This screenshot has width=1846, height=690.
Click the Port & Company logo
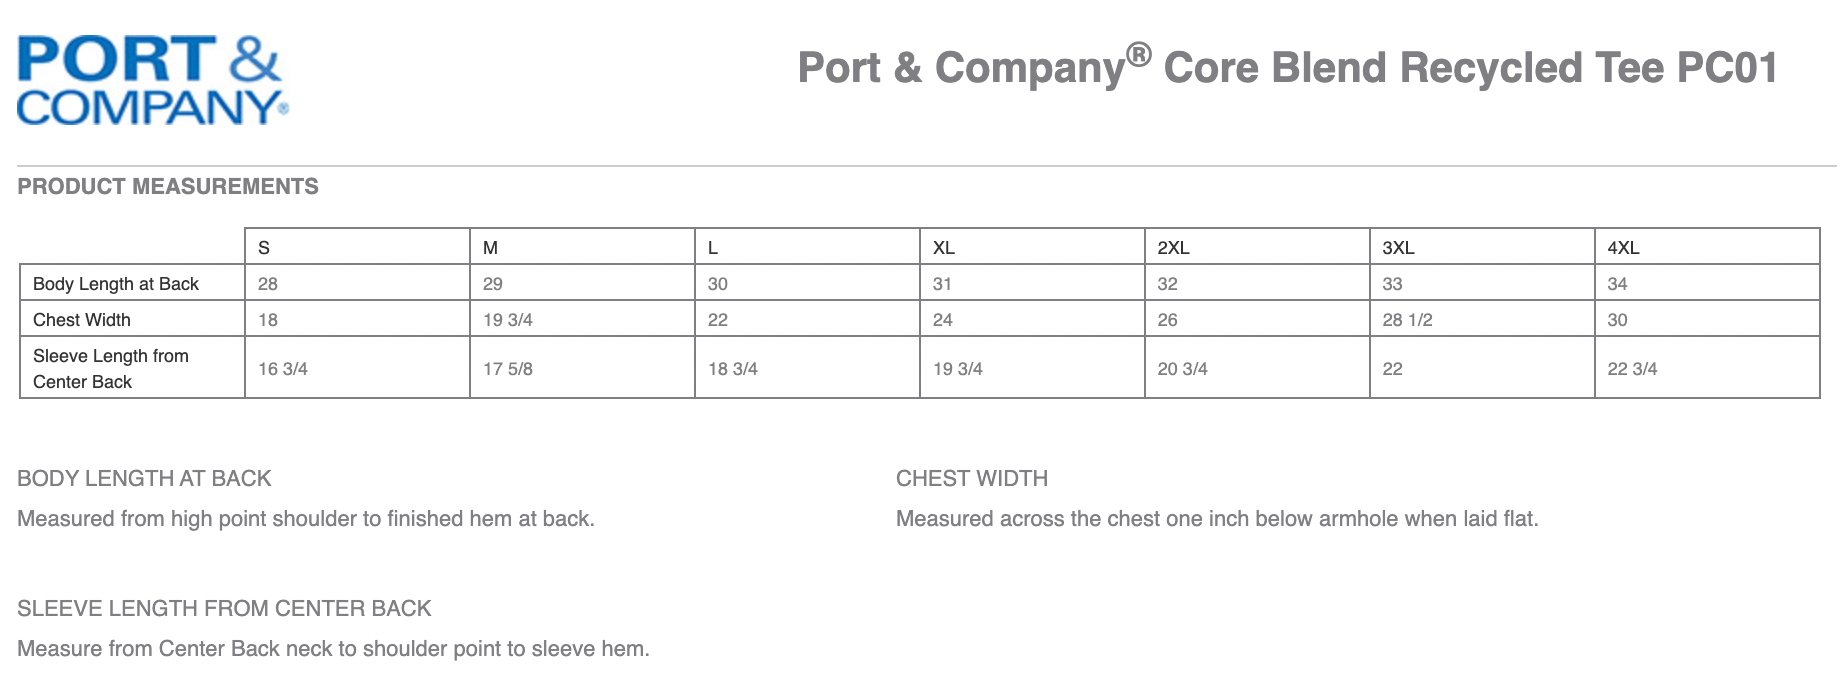click(x=153, y=81)
